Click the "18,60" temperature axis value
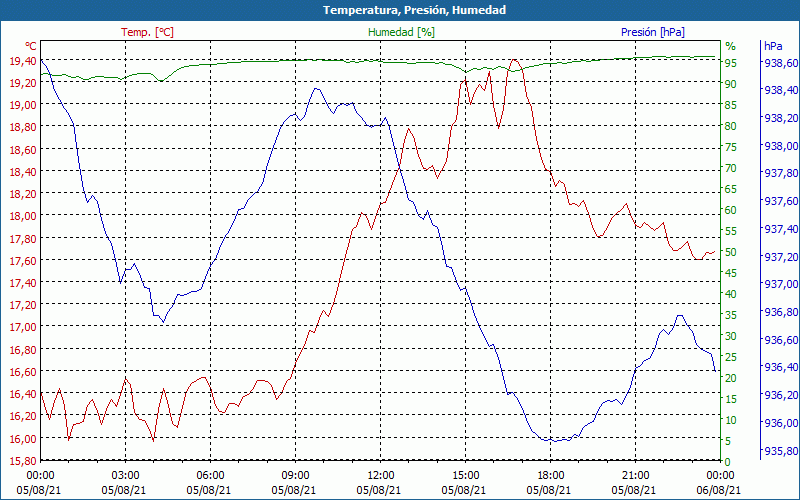The height and width of the screenshot is (500, 800). coord(22,149)
